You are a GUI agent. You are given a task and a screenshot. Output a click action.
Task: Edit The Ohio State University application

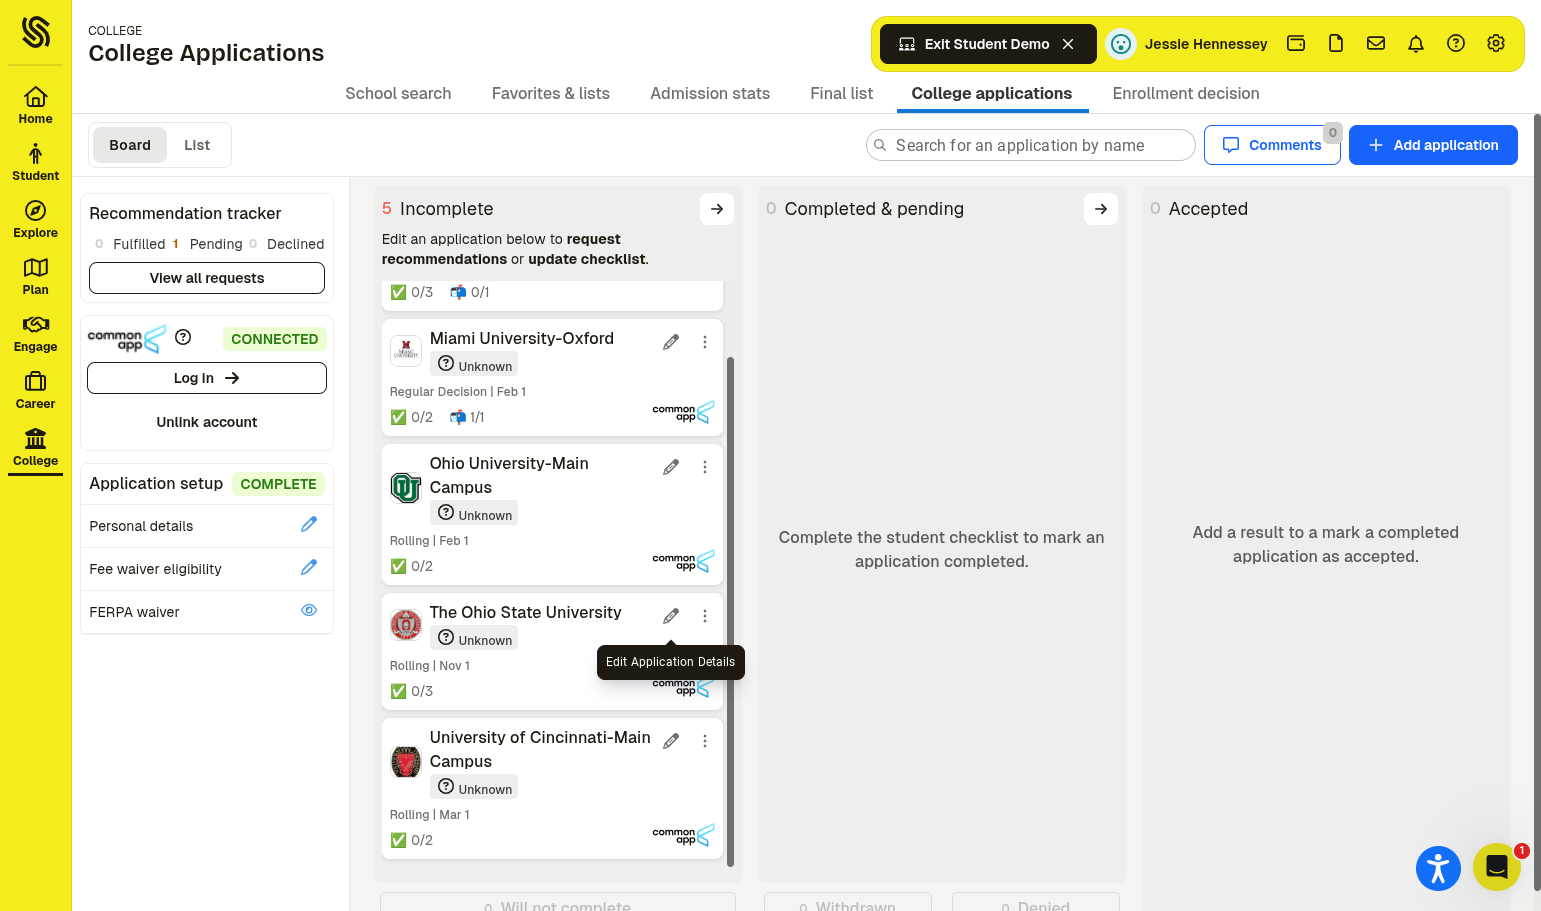click(671, 616)
